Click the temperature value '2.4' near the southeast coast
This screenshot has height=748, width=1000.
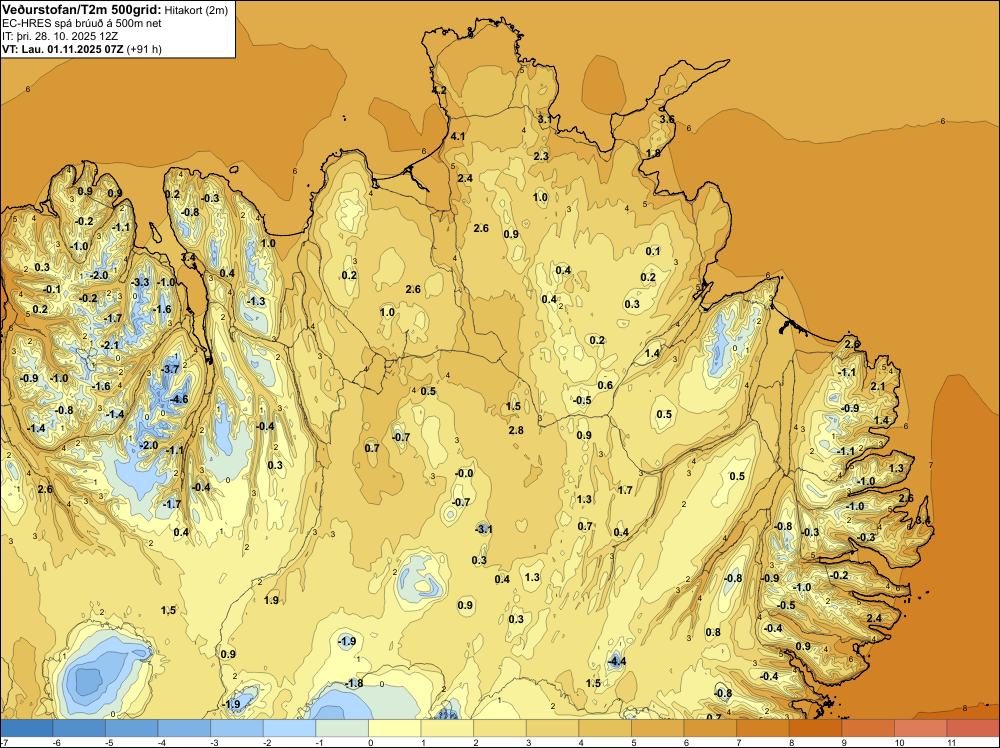(x=874, y=618)
